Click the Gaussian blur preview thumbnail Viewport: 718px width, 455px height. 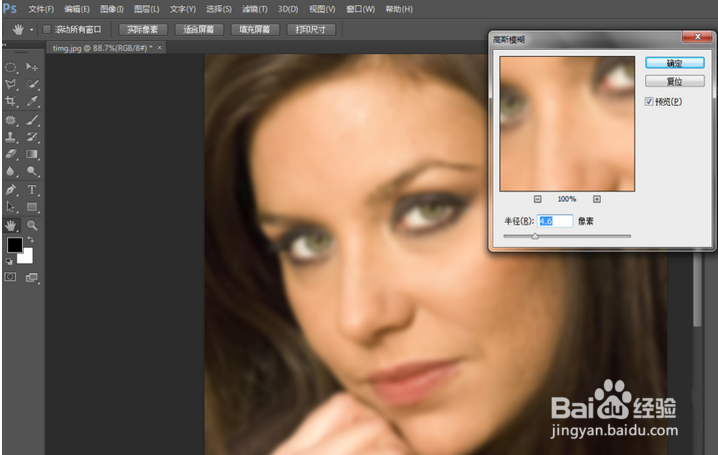click(567, 124)
